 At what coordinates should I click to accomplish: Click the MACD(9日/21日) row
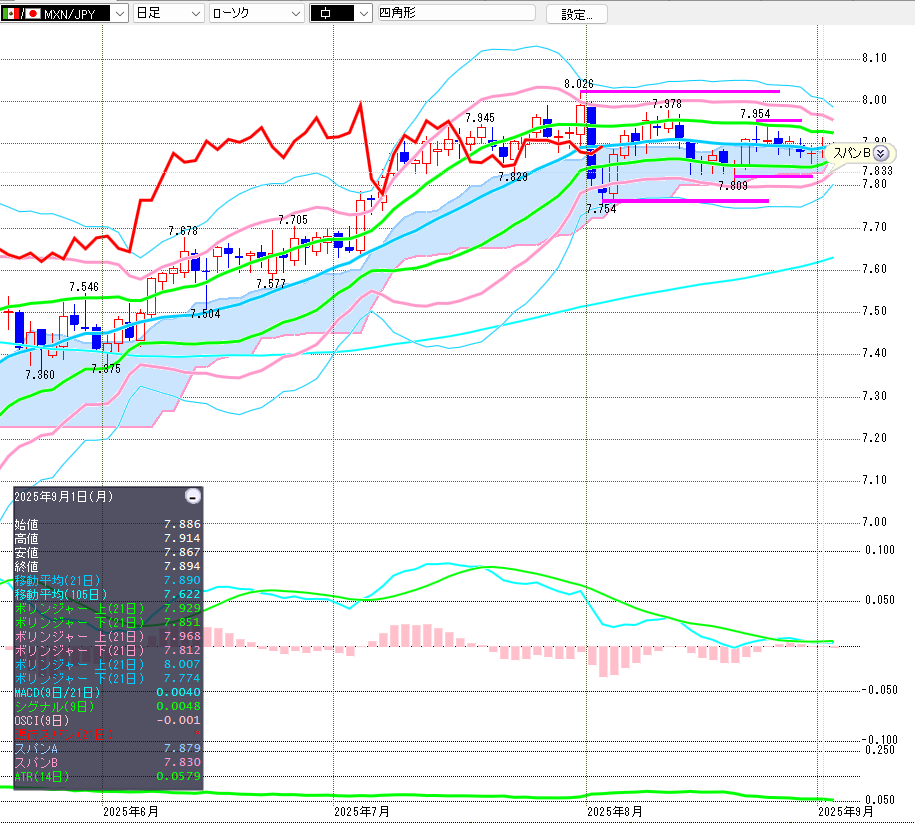[x=107, y=692]
